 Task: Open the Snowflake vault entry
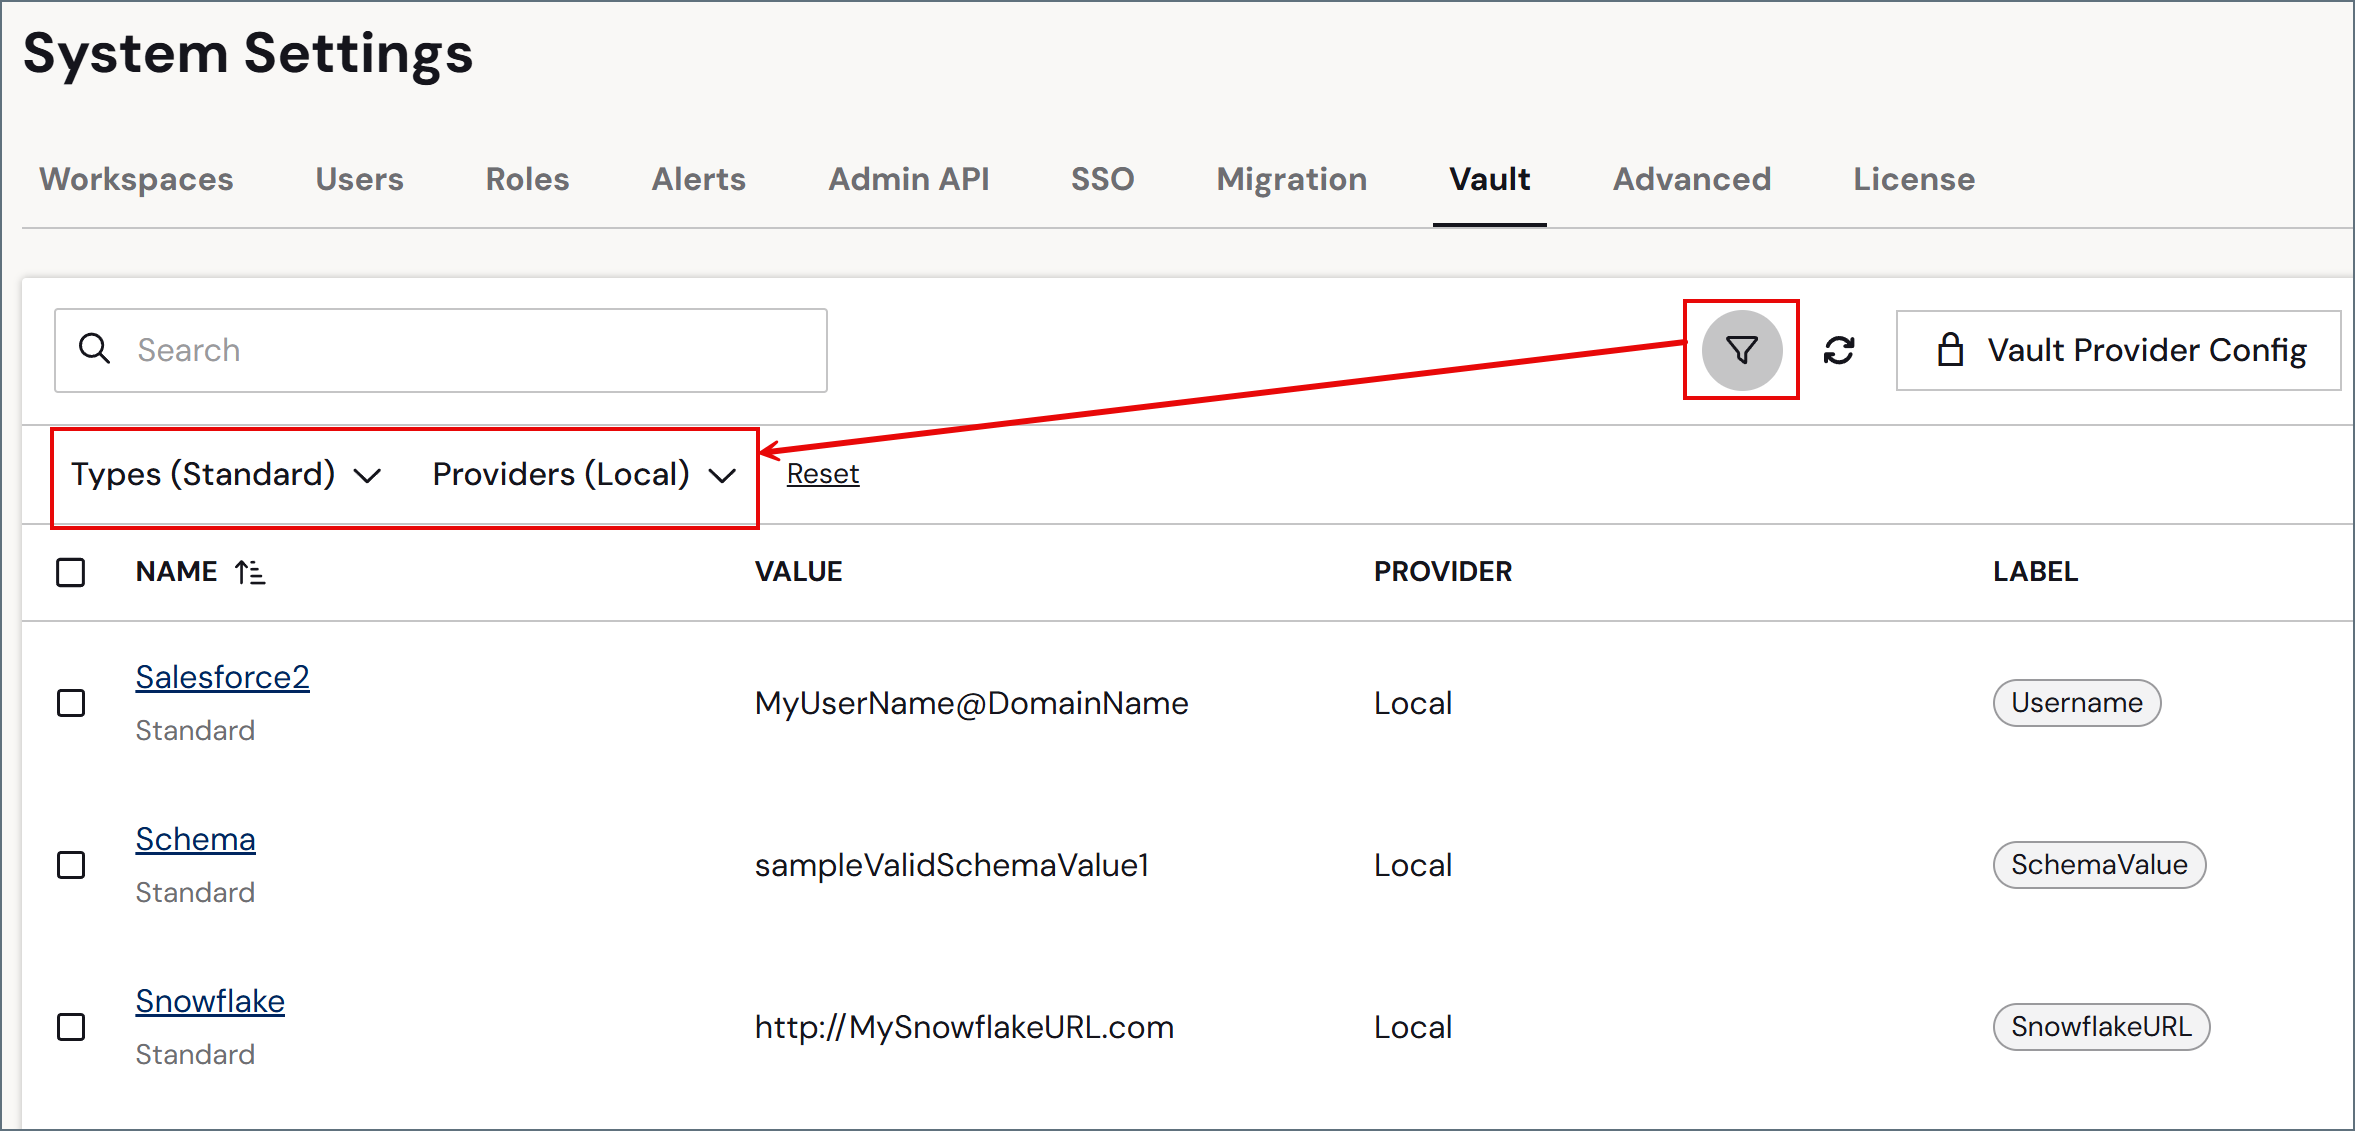click(210, 1001)
